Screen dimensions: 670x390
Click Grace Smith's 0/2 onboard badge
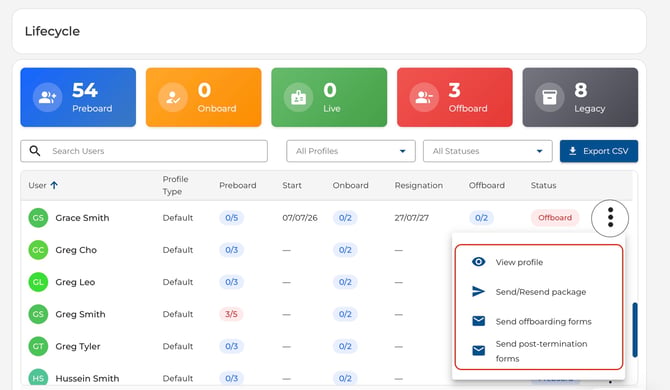tap(345, 218)
